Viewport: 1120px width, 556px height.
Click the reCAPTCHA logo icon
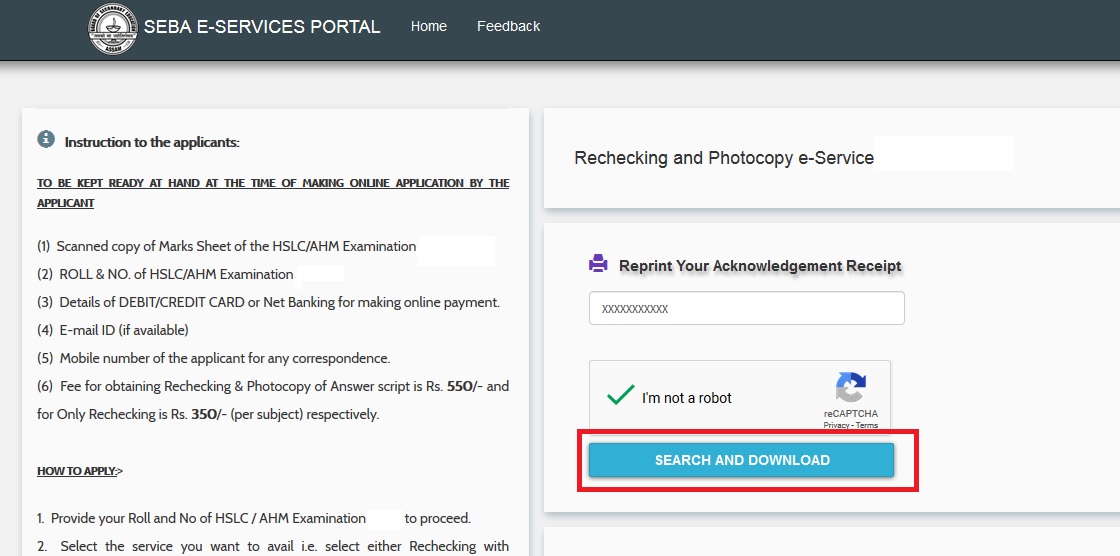[x=850, y=388]
